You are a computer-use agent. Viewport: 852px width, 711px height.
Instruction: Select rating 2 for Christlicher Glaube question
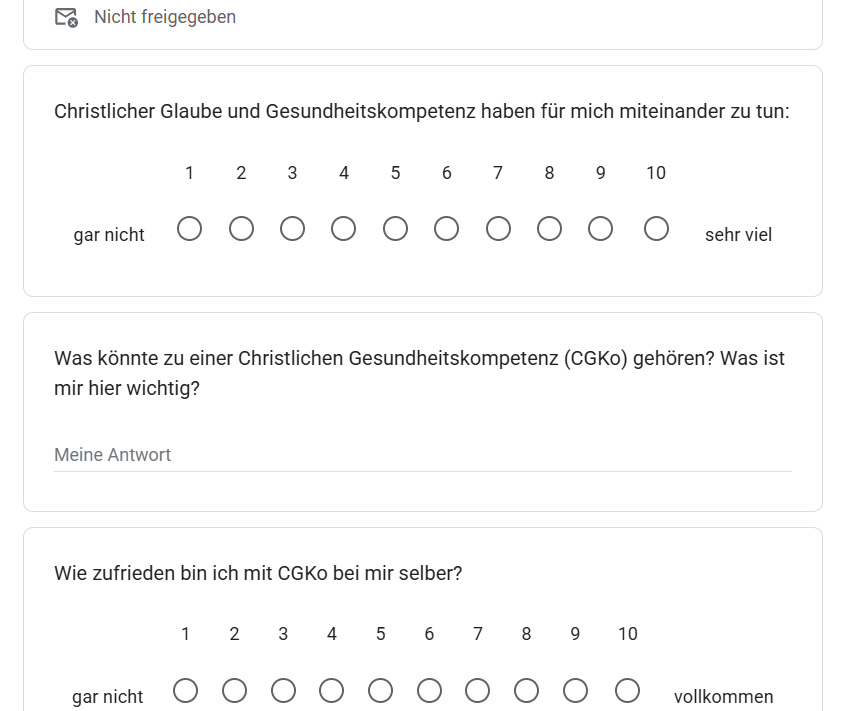coord(241,229)
